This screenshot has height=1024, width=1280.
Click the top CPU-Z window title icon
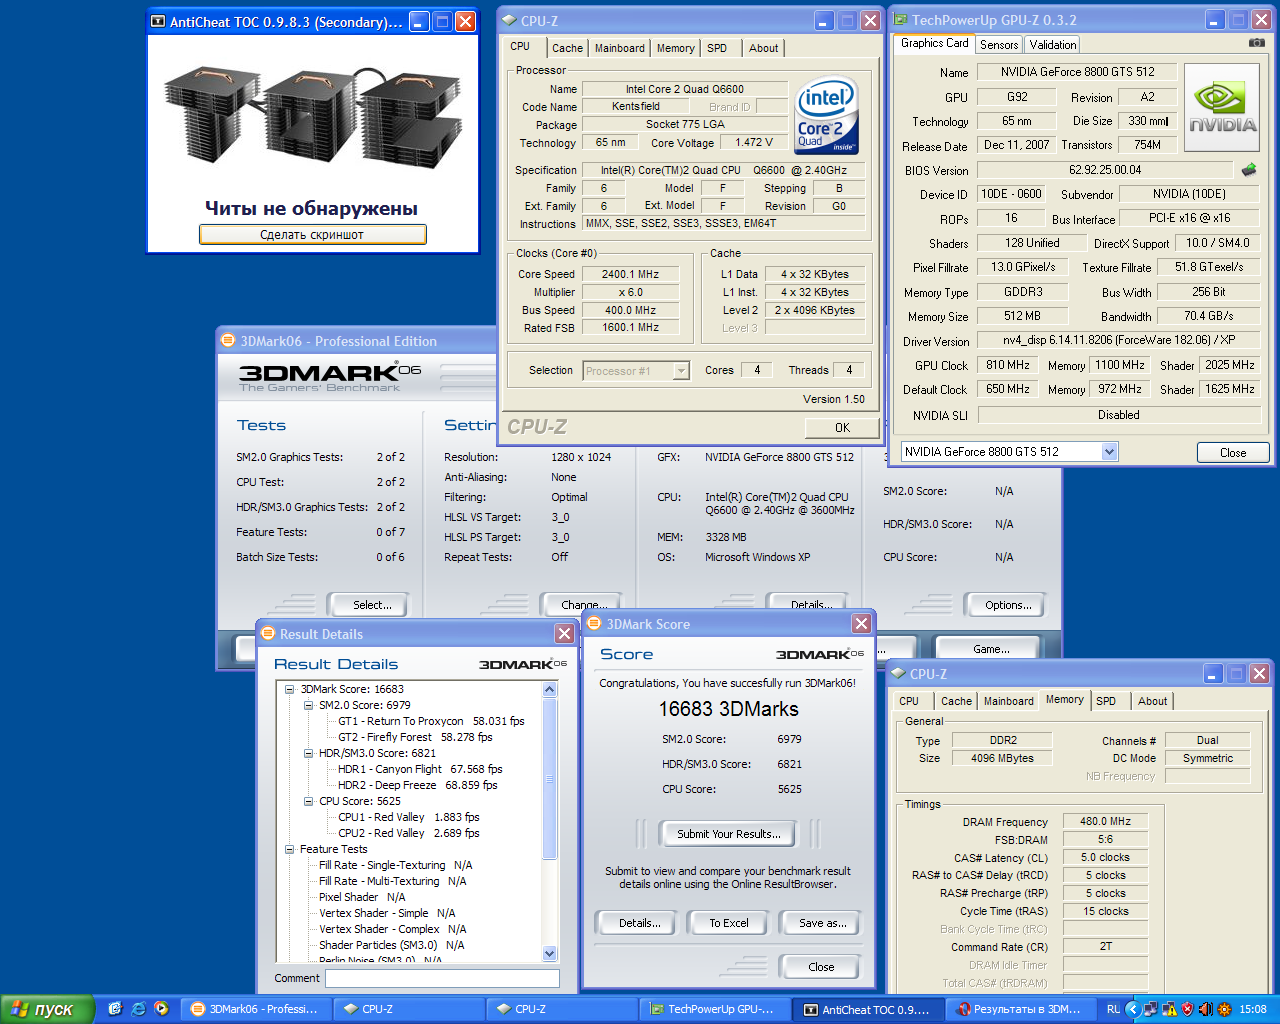tap(509, 20)
